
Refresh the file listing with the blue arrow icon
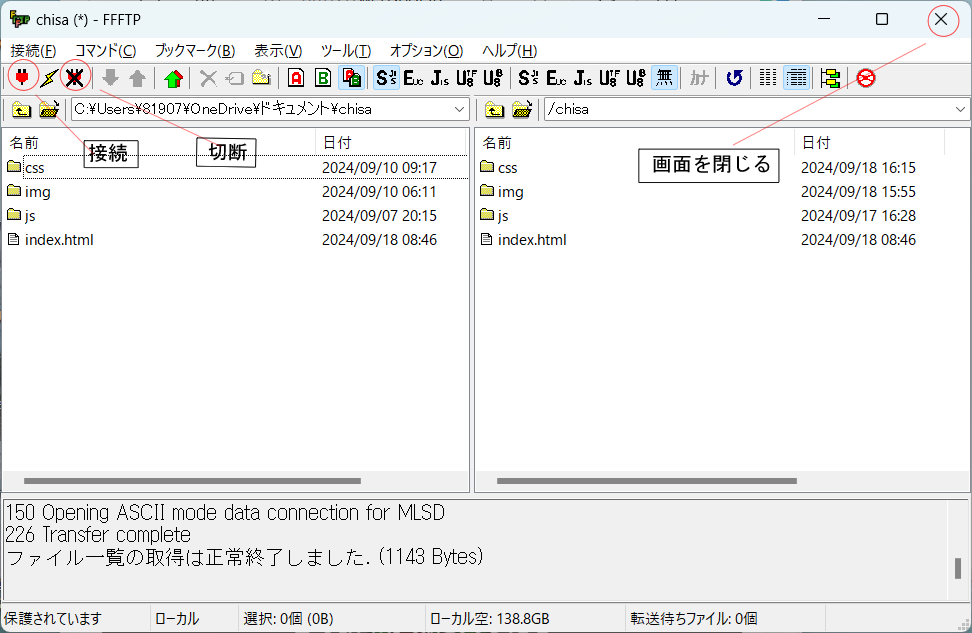734,77
